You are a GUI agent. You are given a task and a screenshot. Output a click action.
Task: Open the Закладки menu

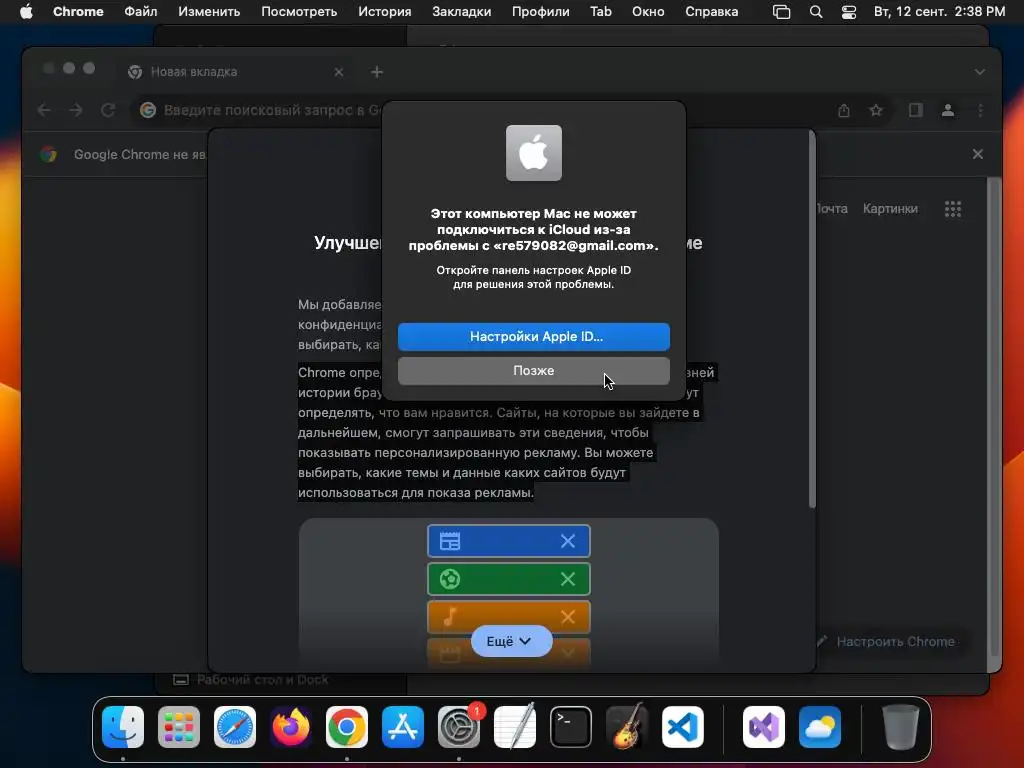pos(461,11)
